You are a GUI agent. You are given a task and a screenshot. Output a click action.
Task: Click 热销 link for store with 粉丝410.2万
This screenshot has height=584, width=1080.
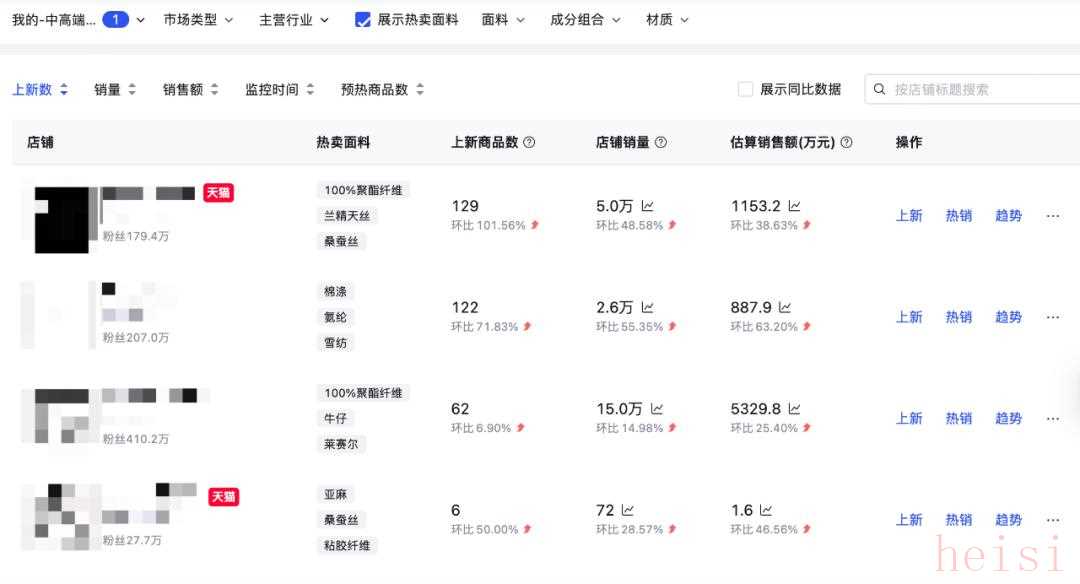pos(958,419)
